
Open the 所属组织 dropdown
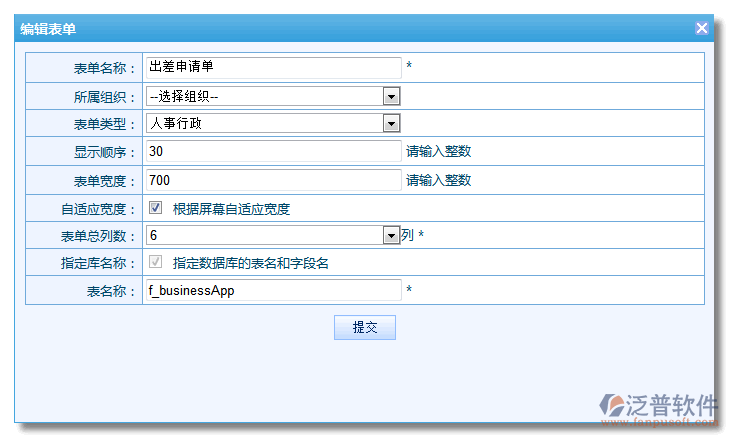click(273, 96)
